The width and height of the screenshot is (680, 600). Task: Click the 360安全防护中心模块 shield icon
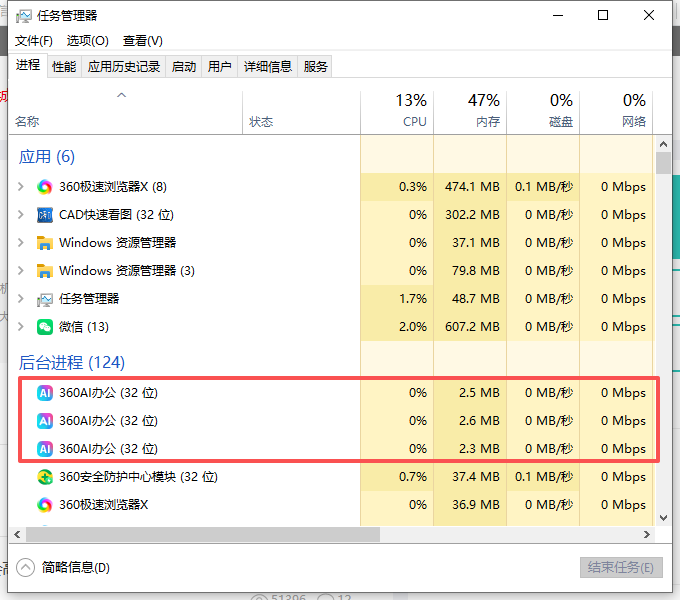45,477
